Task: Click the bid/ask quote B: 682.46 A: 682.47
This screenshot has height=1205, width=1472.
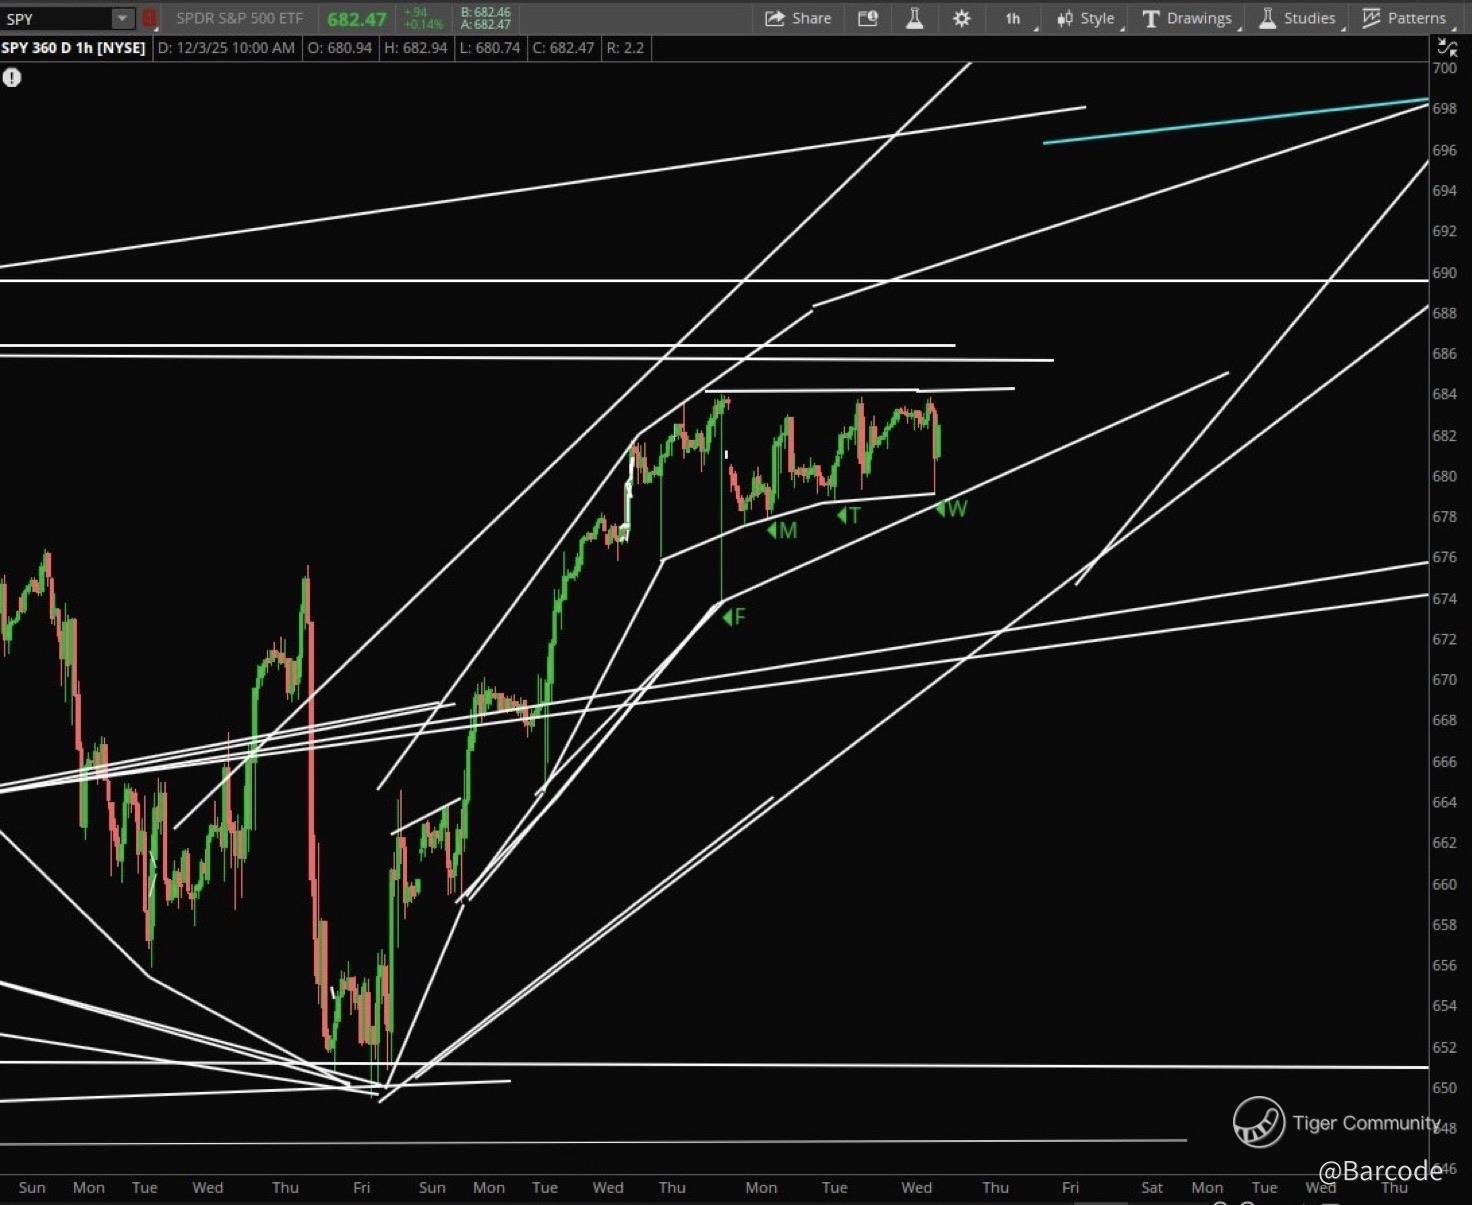Action: click(485, 18)
